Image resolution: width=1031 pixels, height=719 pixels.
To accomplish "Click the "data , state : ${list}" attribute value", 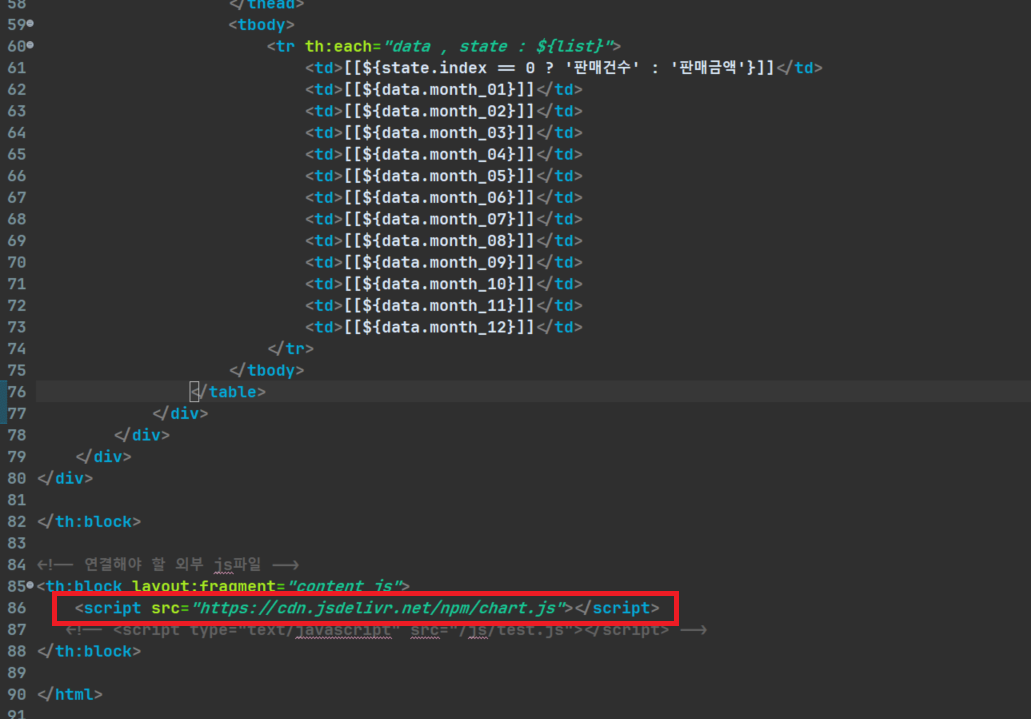I will click(x=498, y=46).
